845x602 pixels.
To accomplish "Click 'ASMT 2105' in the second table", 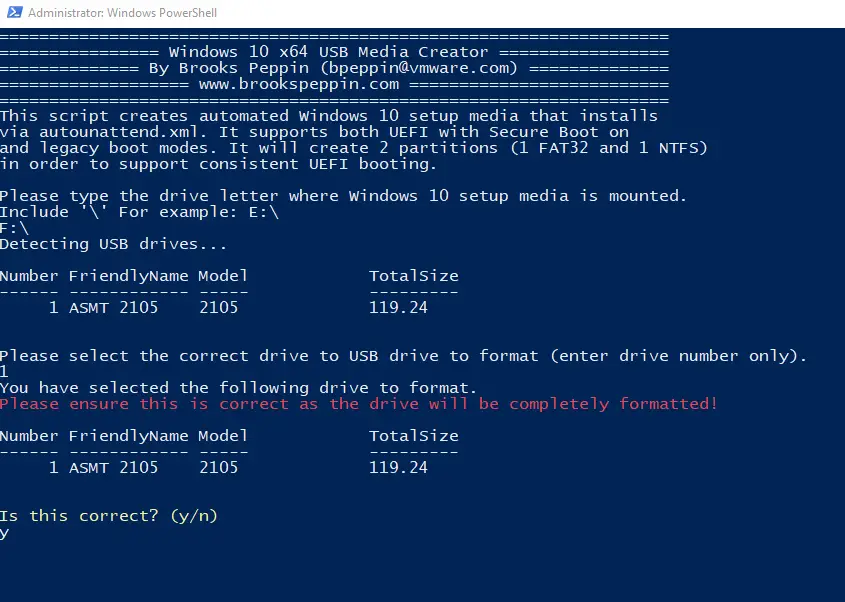I will pyautogui.click(x=113, y=467).
